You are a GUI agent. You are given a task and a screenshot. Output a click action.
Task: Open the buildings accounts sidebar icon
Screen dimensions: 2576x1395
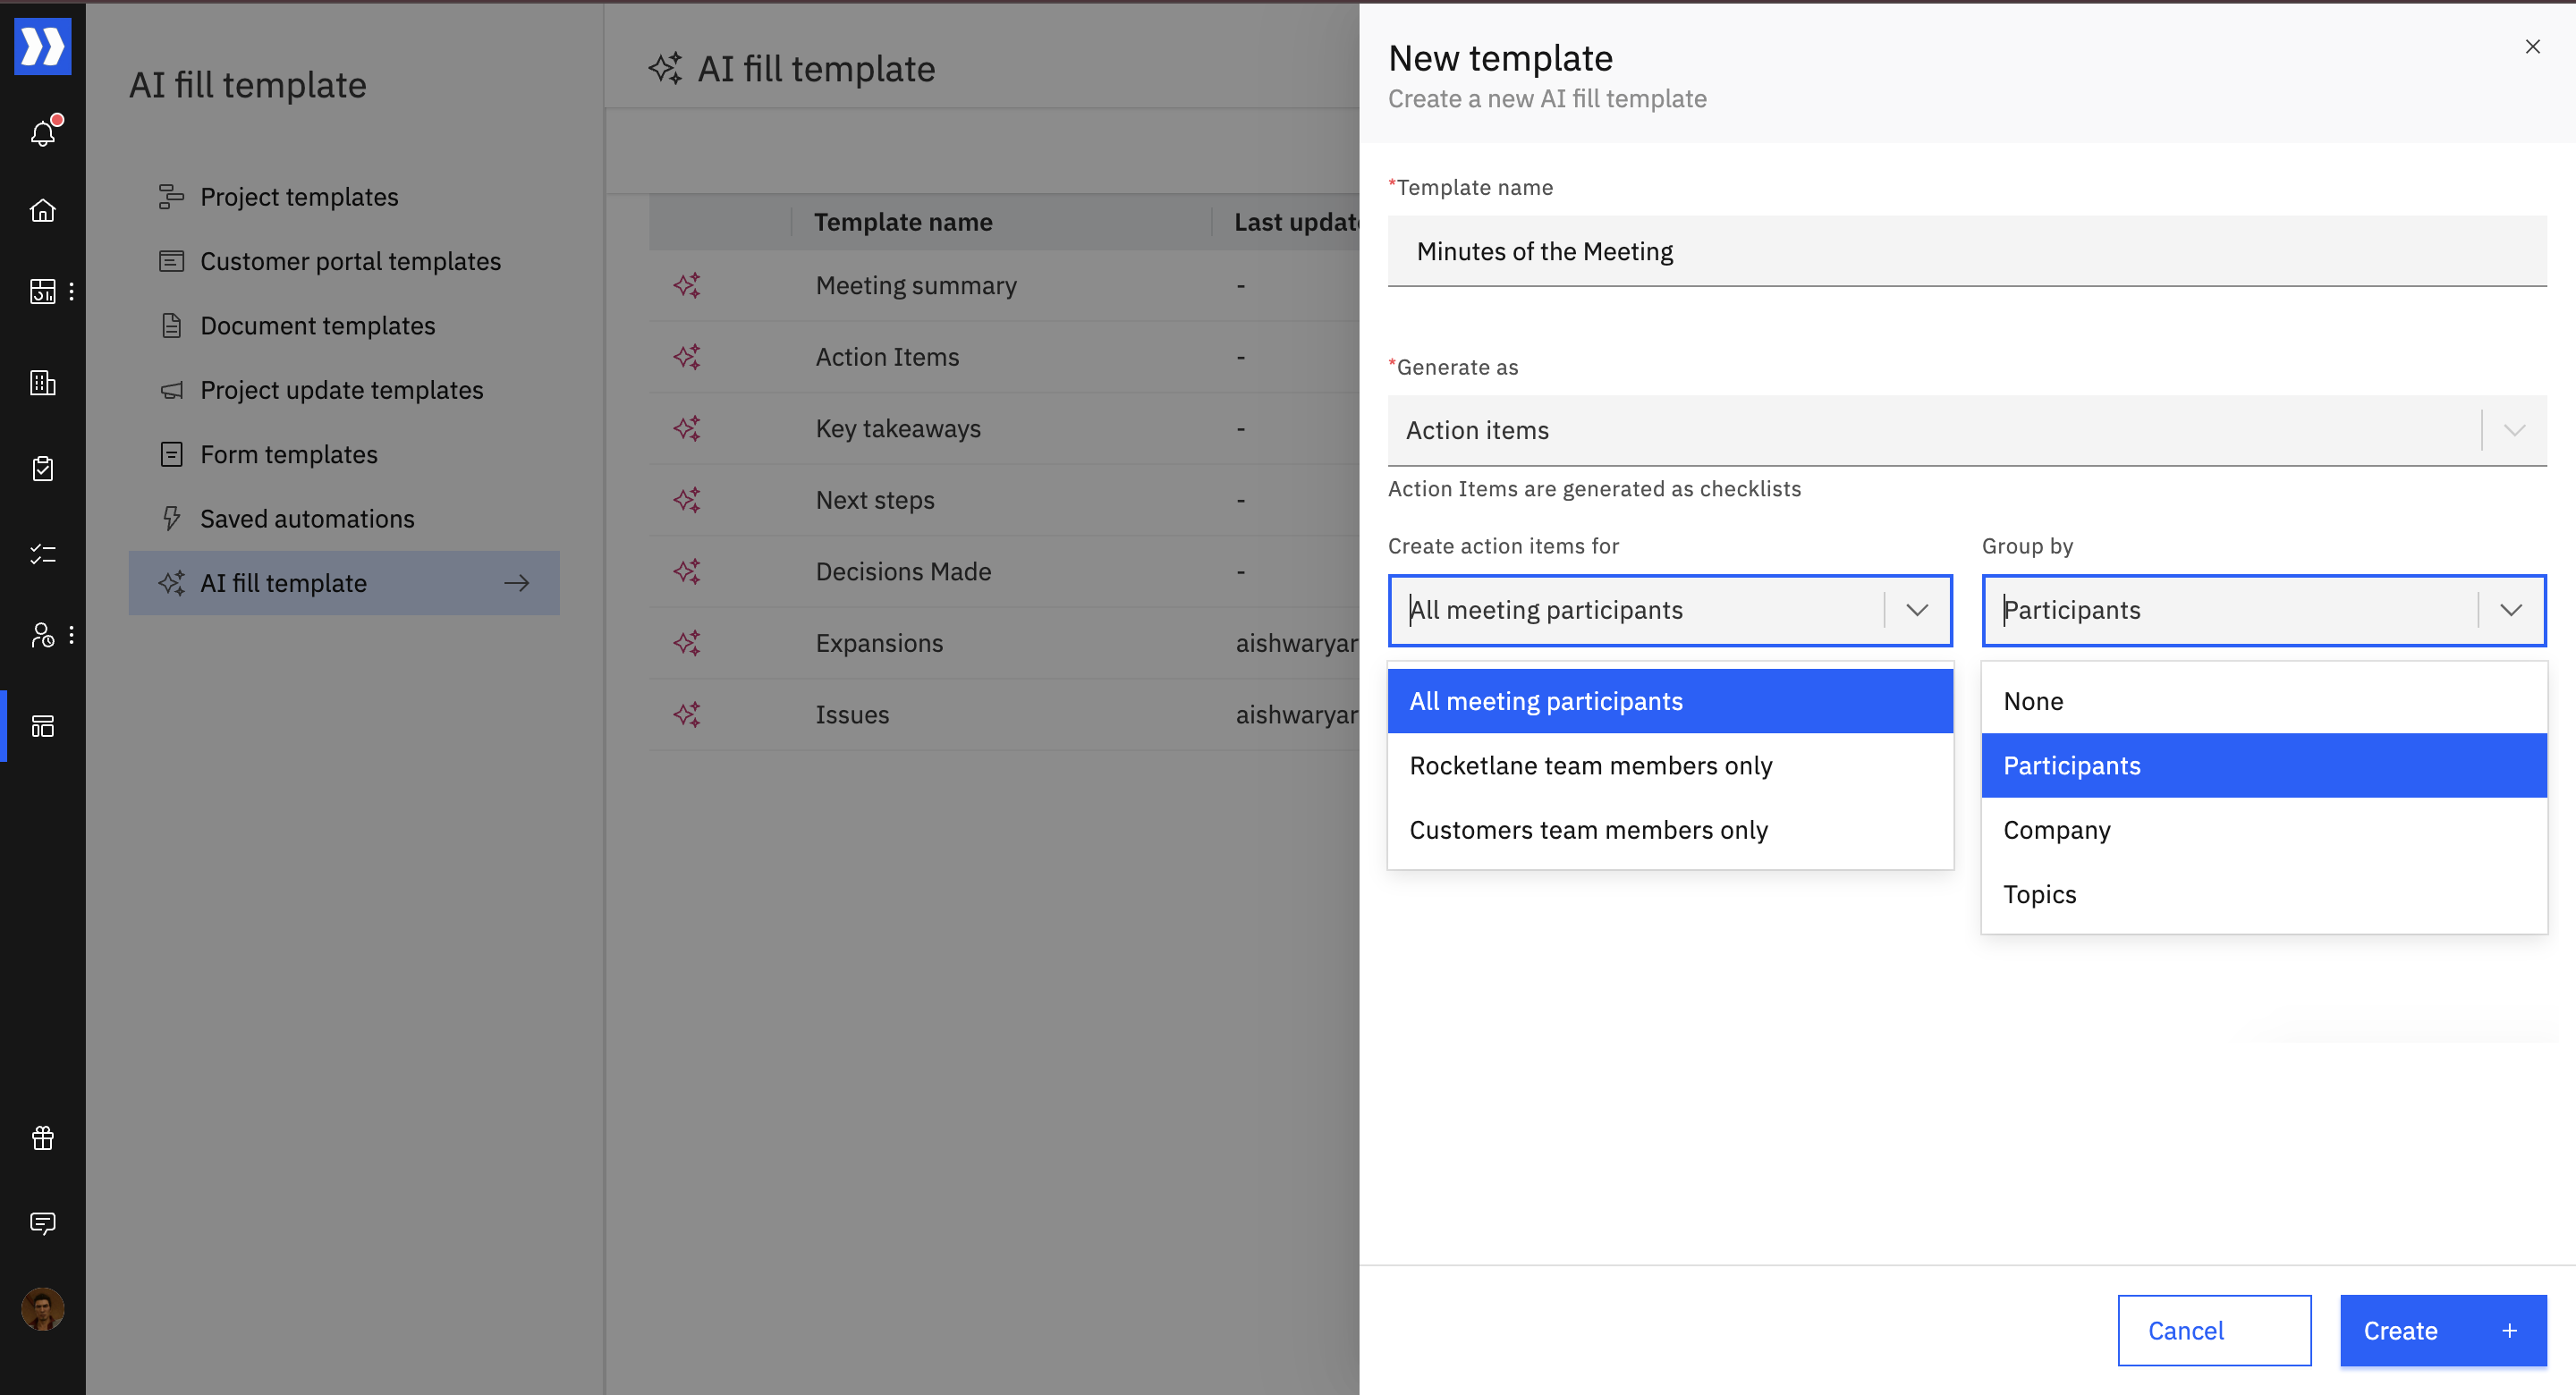[43, 382]
